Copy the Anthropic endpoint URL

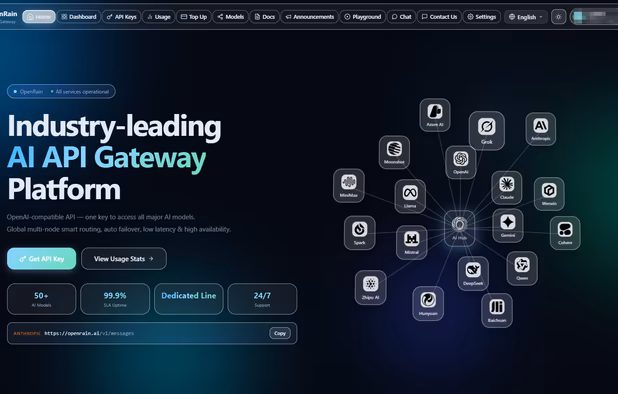280,333
